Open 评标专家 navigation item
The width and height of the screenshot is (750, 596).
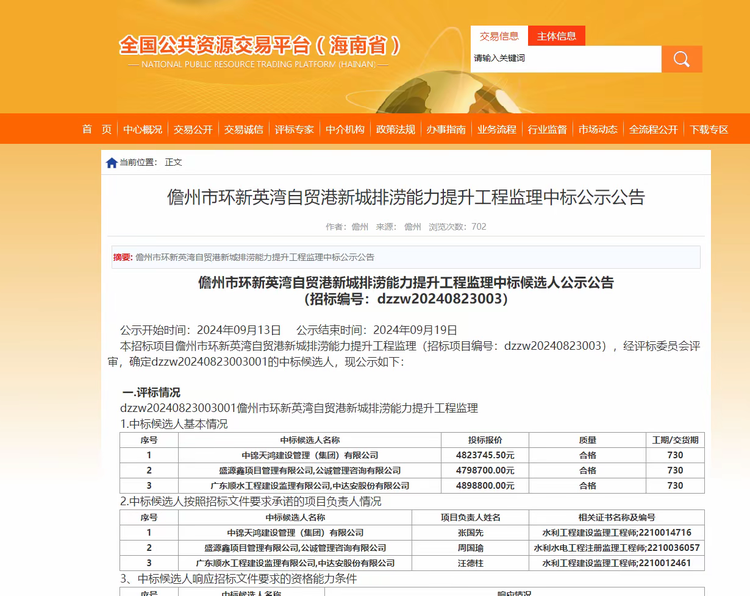coord(294,129)
